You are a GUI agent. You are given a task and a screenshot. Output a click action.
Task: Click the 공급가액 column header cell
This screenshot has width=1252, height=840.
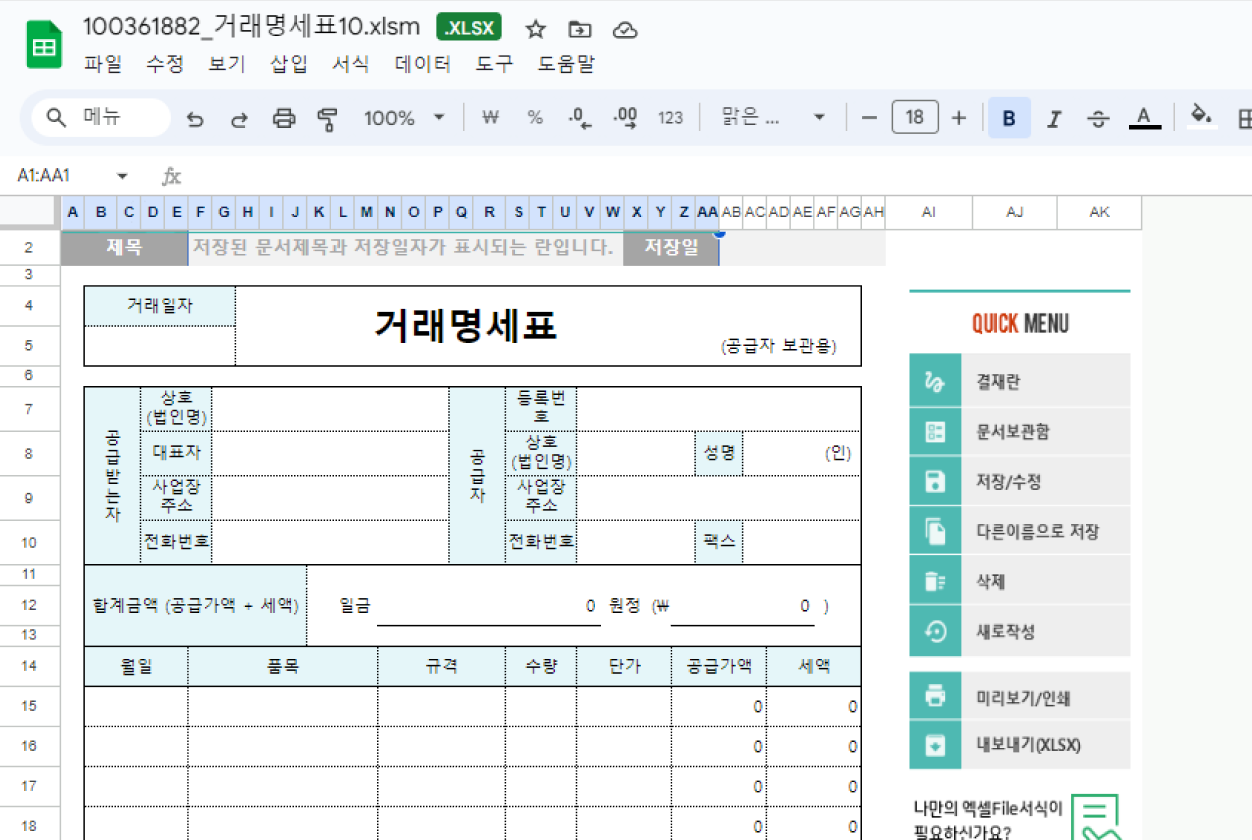(719, 666)
